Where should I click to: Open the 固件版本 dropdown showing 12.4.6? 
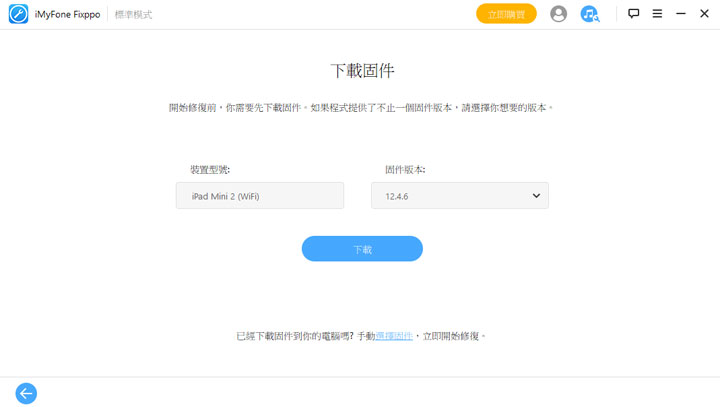click(459, 196)
